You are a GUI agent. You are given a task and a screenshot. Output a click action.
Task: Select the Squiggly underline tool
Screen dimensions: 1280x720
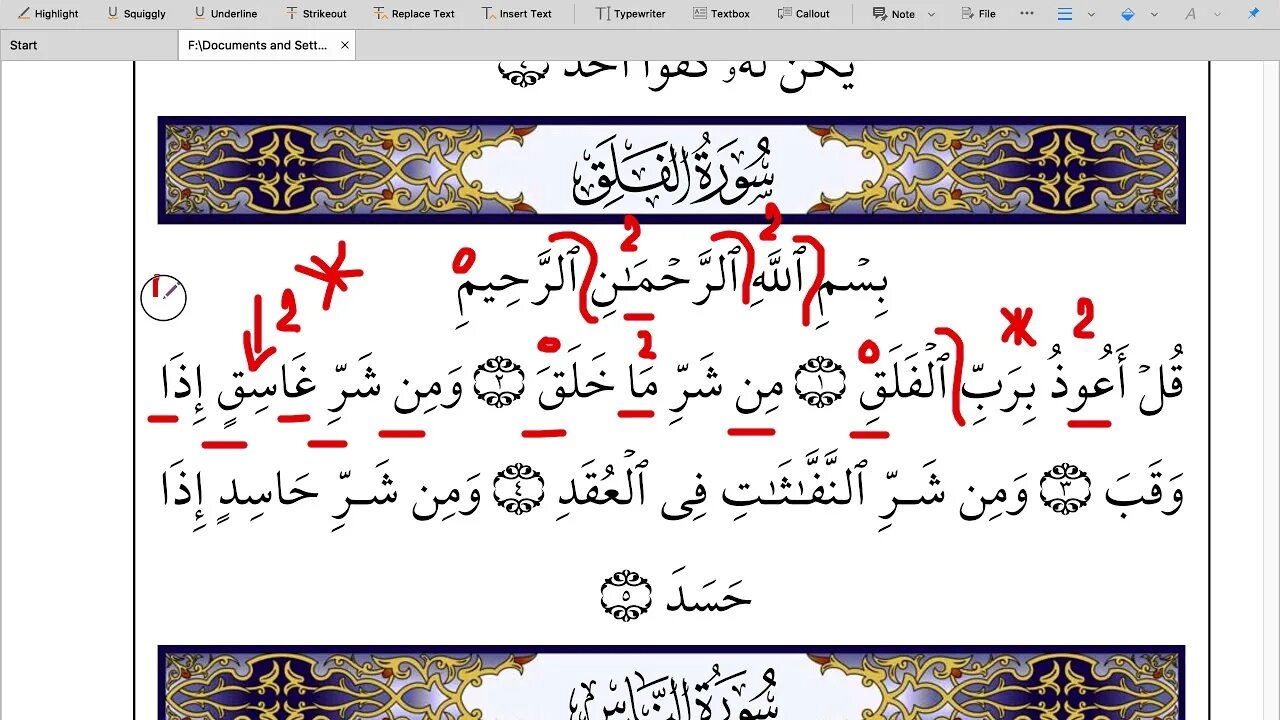click(136, 14)
